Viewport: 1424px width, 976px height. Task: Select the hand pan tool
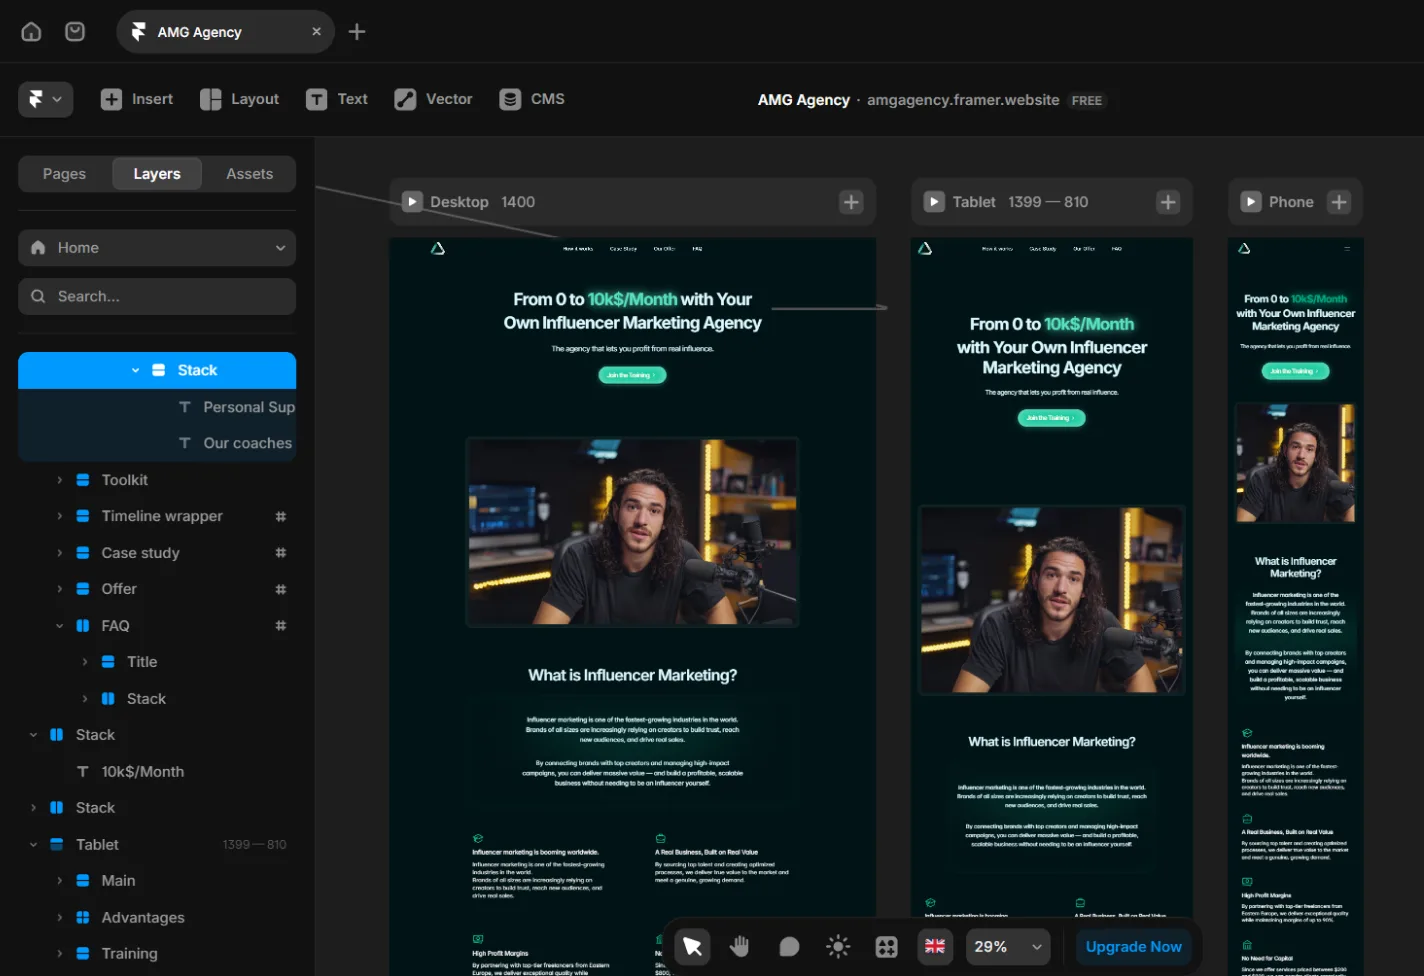[740, 947]
